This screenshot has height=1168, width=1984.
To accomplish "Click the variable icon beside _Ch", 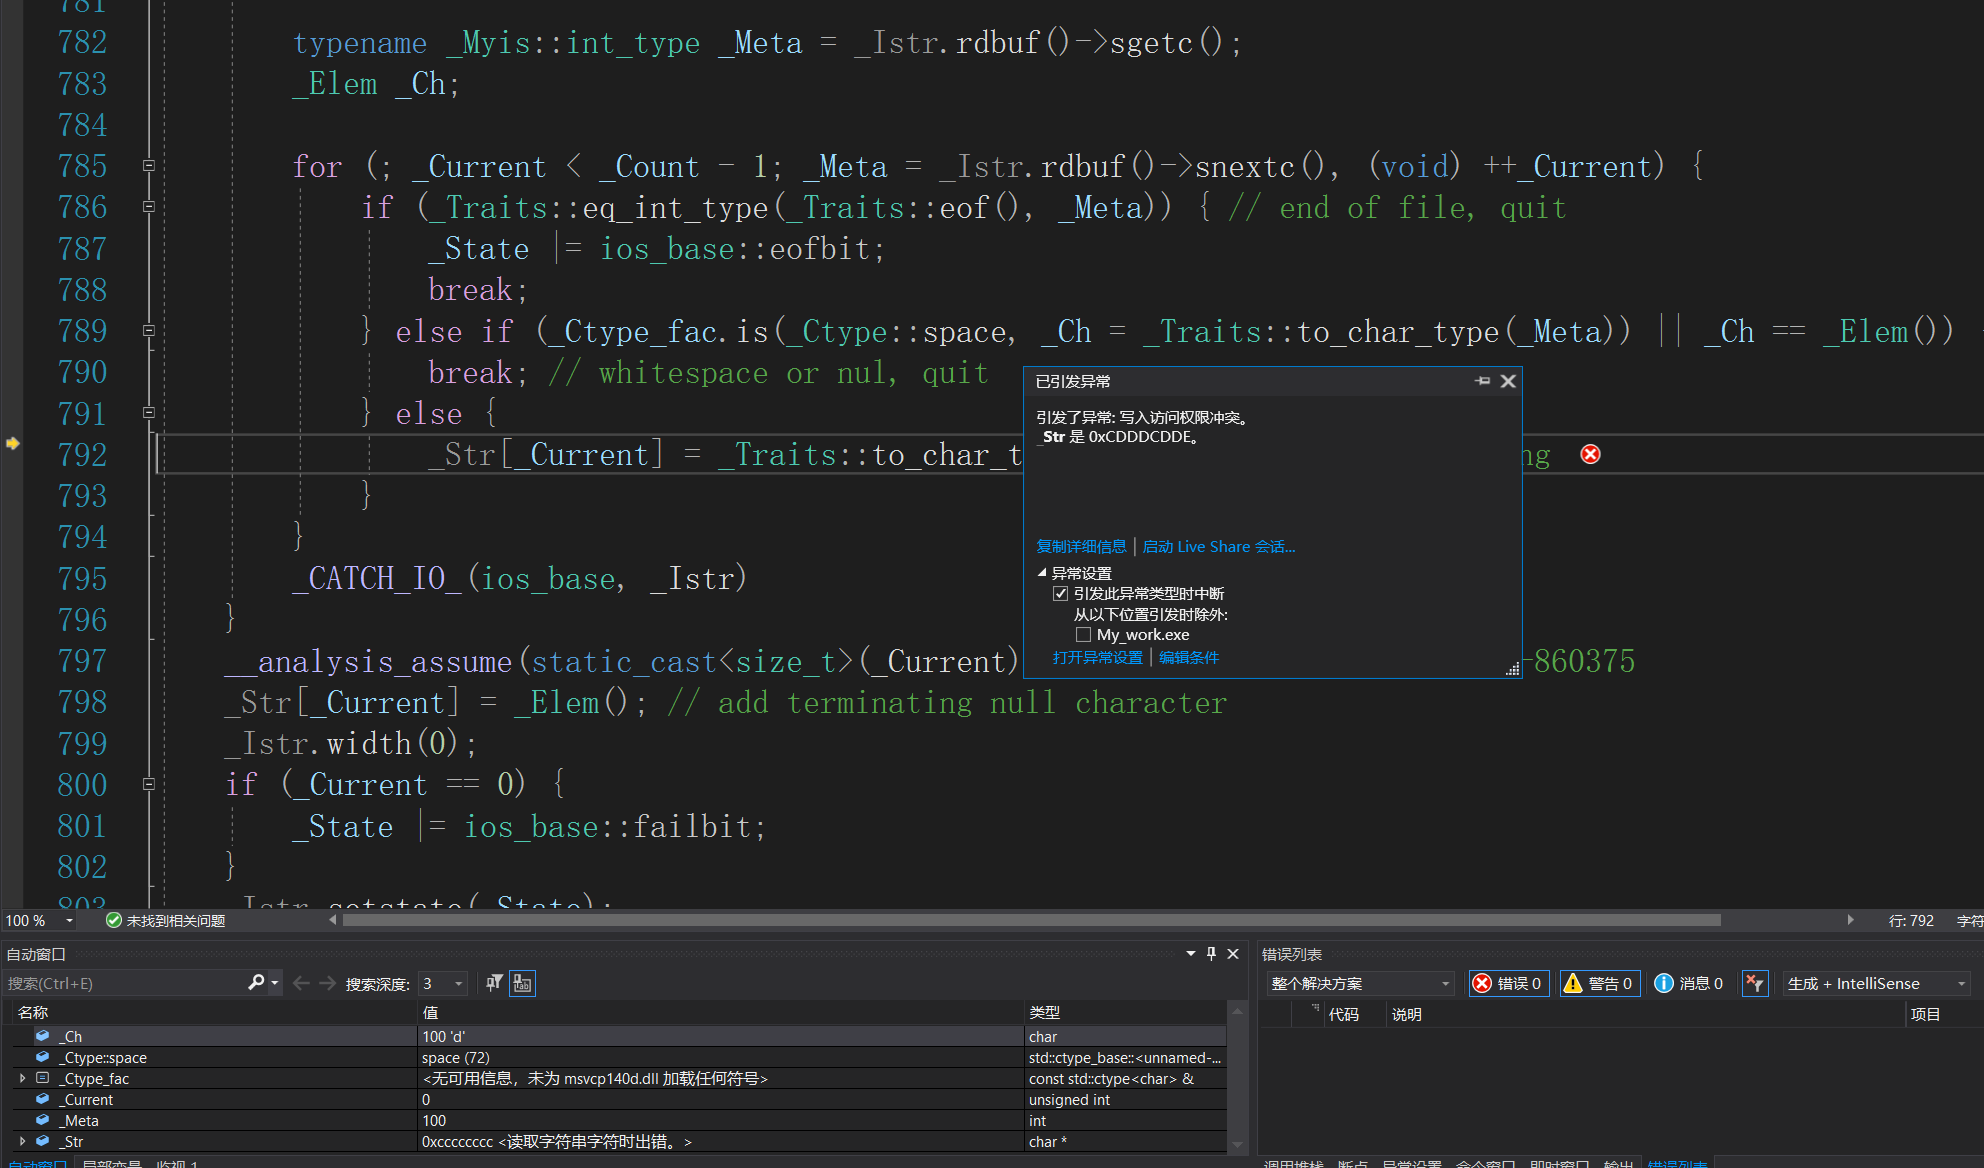I will coord(43,1036).
